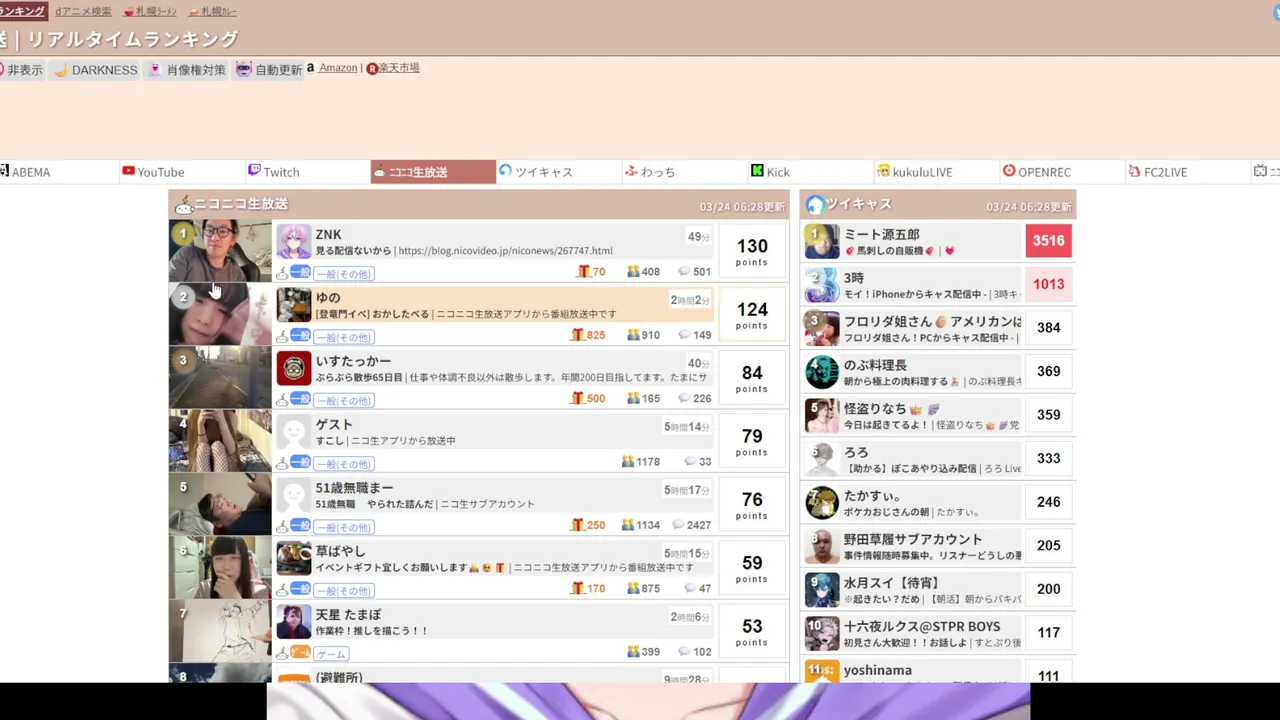This screenshot has width=1280, height=720.
Task: Open 水月スイ's avatar on ツイキャス
Action: point(822,589)
